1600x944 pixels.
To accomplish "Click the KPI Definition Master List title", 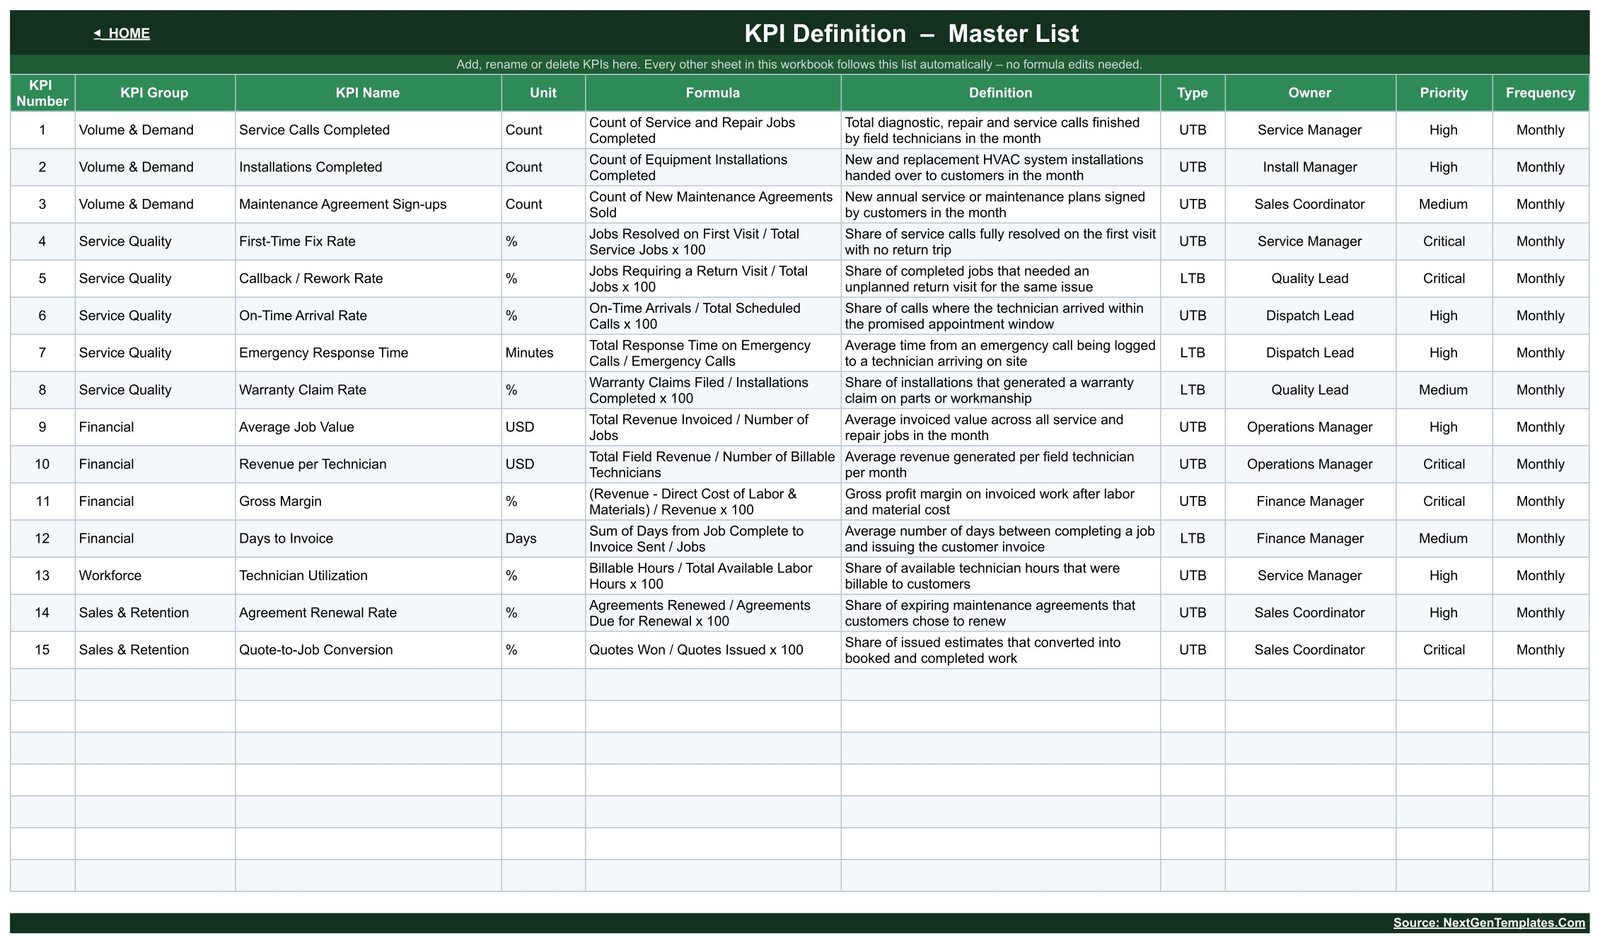I will tap(911, 33).
